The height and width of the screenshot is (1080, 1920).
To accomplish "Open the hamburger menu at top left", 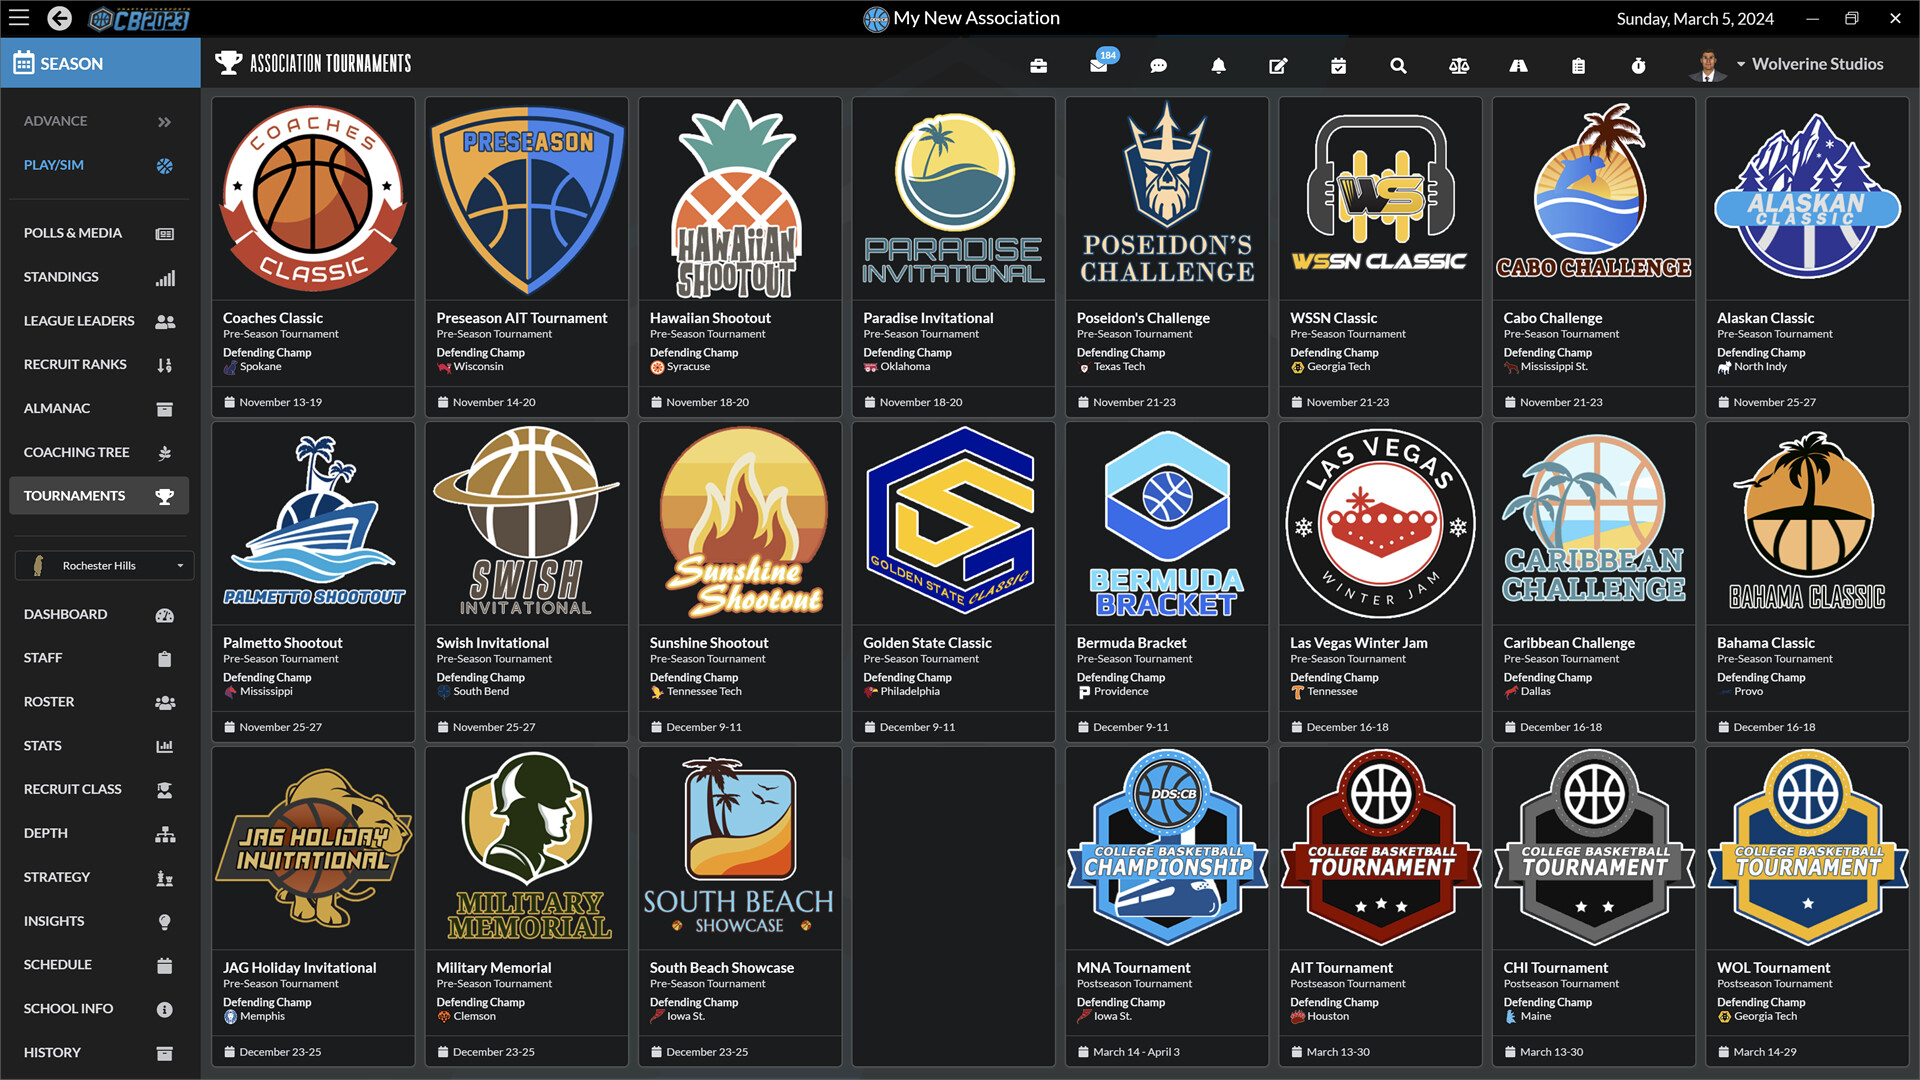I will (x=19, y=18).
